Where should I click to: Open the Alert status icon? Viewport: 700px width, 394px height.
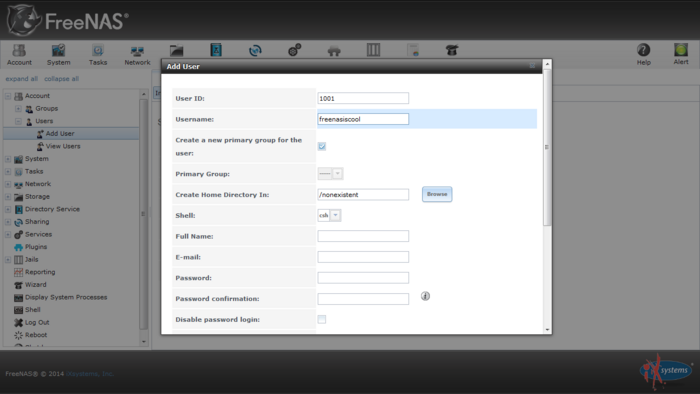pyautogui.click(x=681, y=54)
